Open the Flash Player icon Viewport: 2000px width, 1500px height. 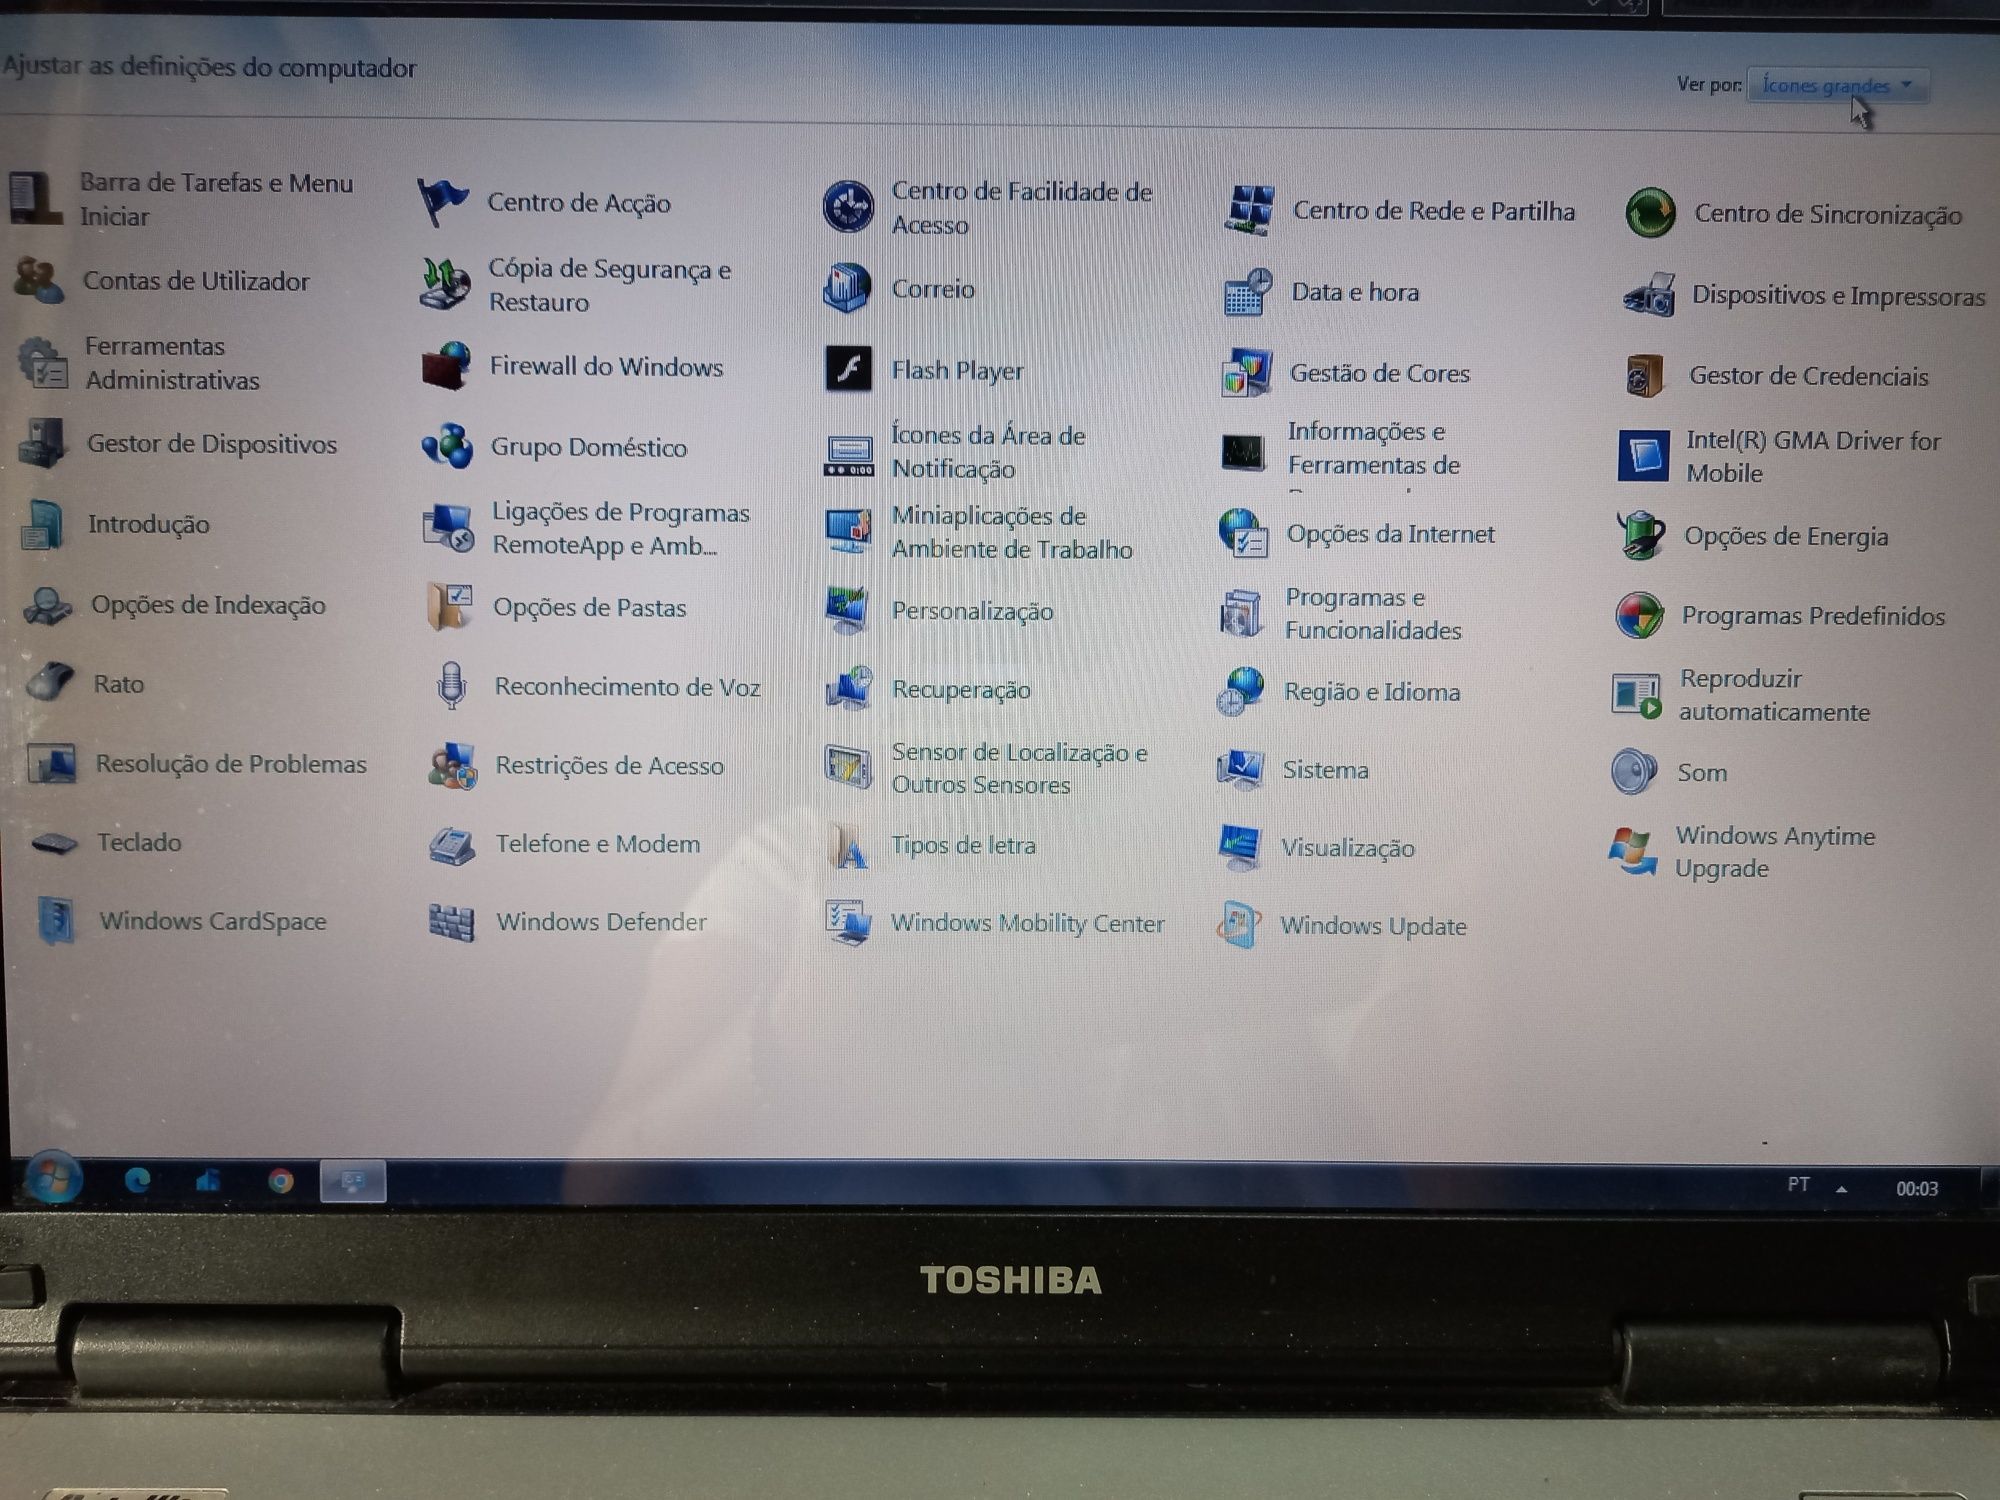click(848, 369)
